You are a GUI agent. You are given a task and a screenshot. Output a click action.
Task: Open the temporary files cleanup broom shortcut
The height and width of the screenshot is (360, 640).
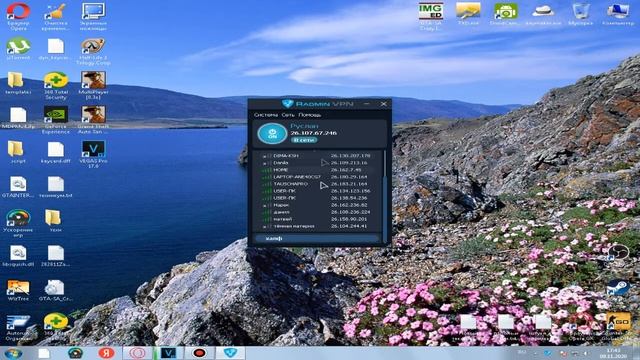(x=56, y=16)
